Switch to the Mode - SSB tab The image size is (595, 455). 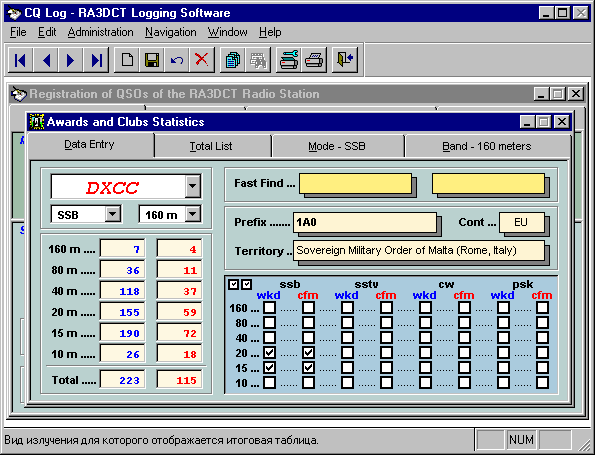pos(337,146)
